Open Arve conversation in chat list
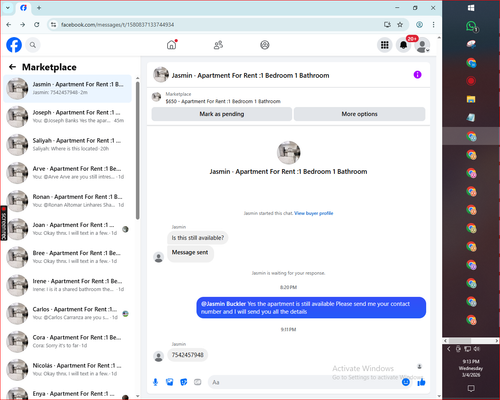The width and height of the screenshot is (500, 400). 68,173
